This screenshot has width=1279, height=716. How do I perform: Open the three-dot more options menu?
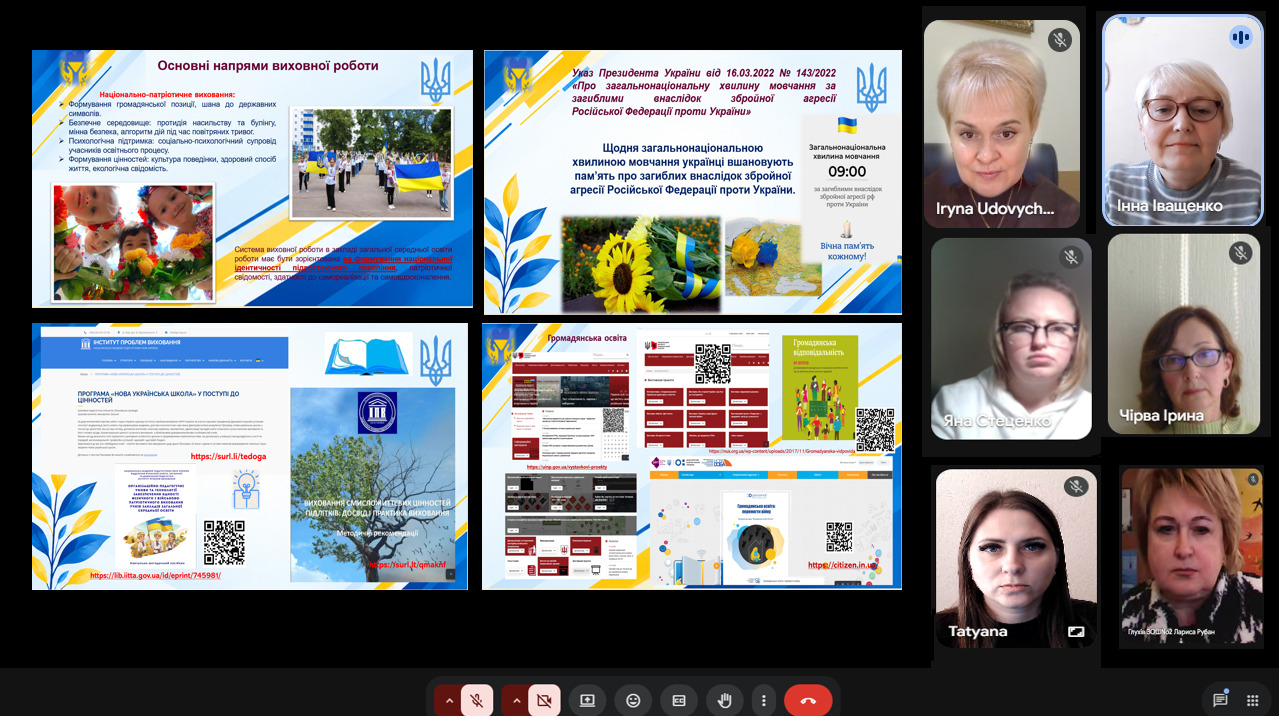(764, 700)
